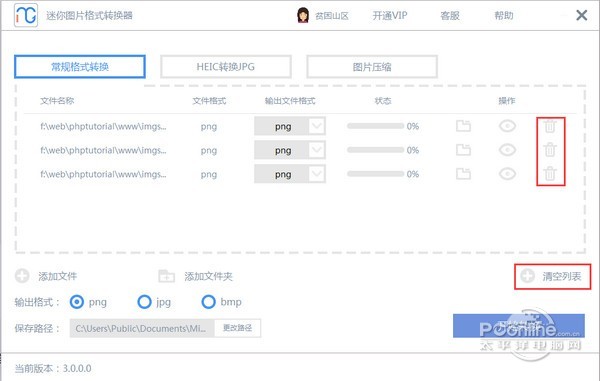Open 帮助 help menu
The width and height of the screenshot is (600, 381).
pos(504,16)
